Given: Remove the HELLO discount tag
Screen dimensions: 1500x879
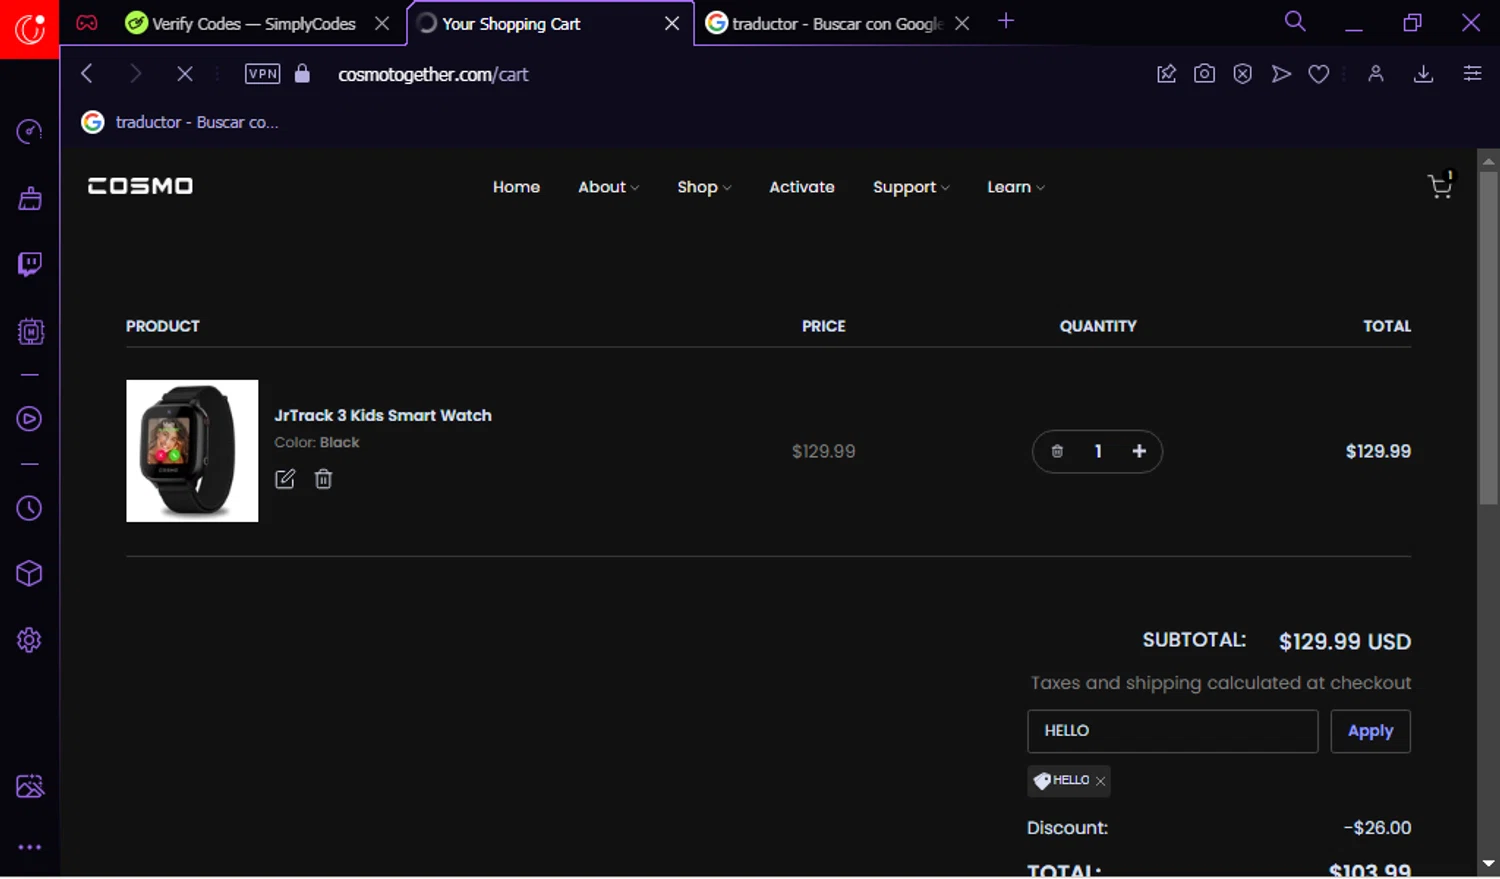Looking at the screenshot, I should [x=1101, y=781].
